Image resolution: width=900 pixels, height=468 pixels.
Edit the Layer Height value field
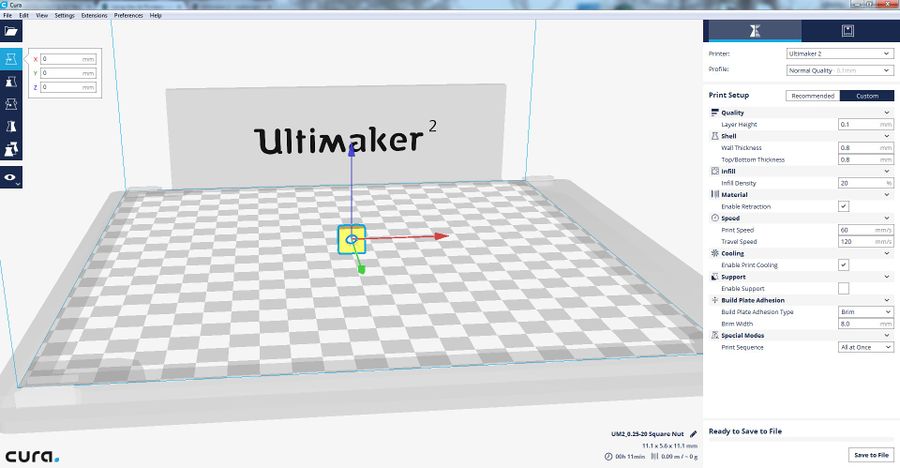click(866, 125)
